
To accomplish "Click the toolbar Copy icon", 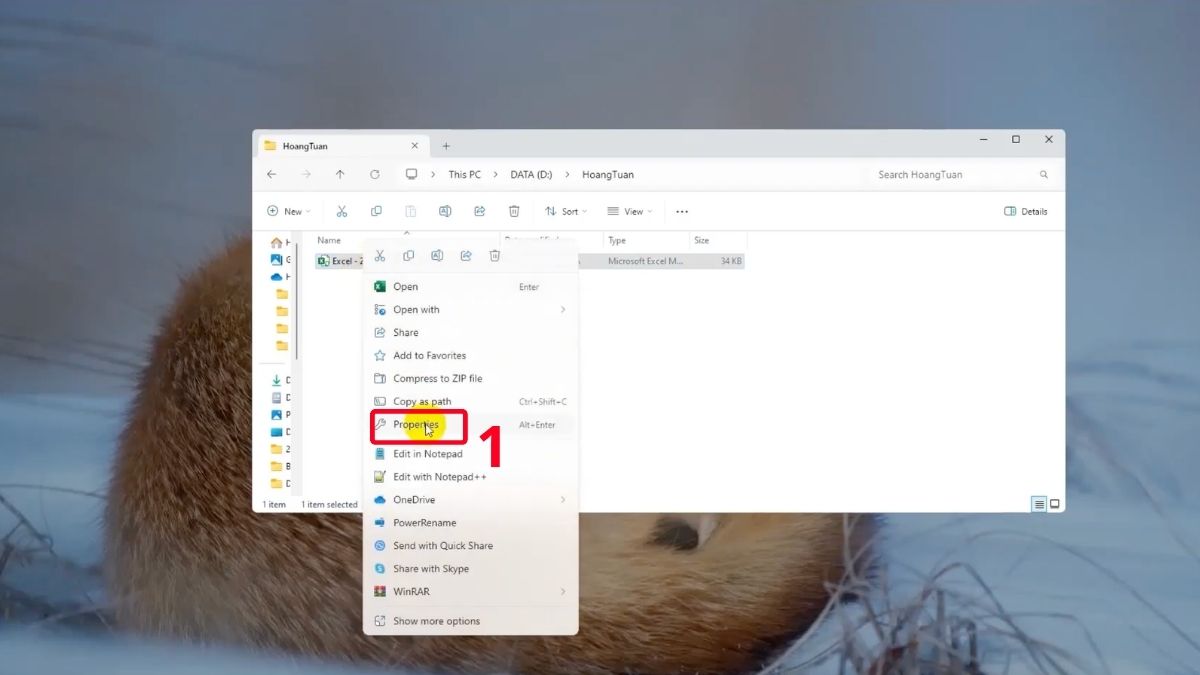I will (x=376, y=212).
